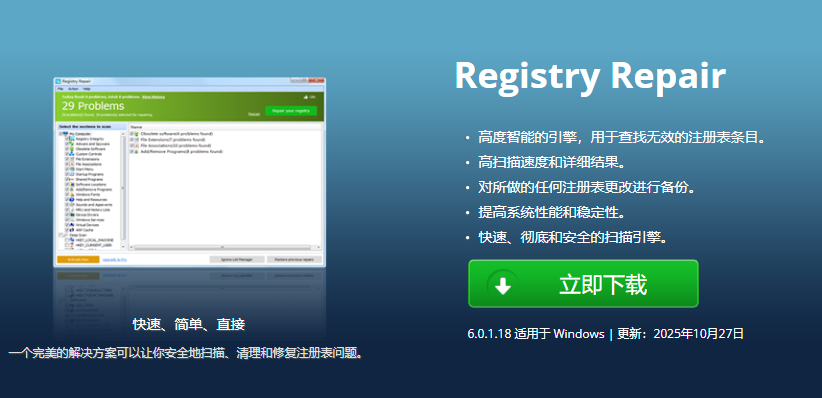Click the version text '6.0.1.18 适用于 Windows'
Image resolution: width=822 pixels, height=398 pixels.
pyautogui.click(x=536, y=334)
